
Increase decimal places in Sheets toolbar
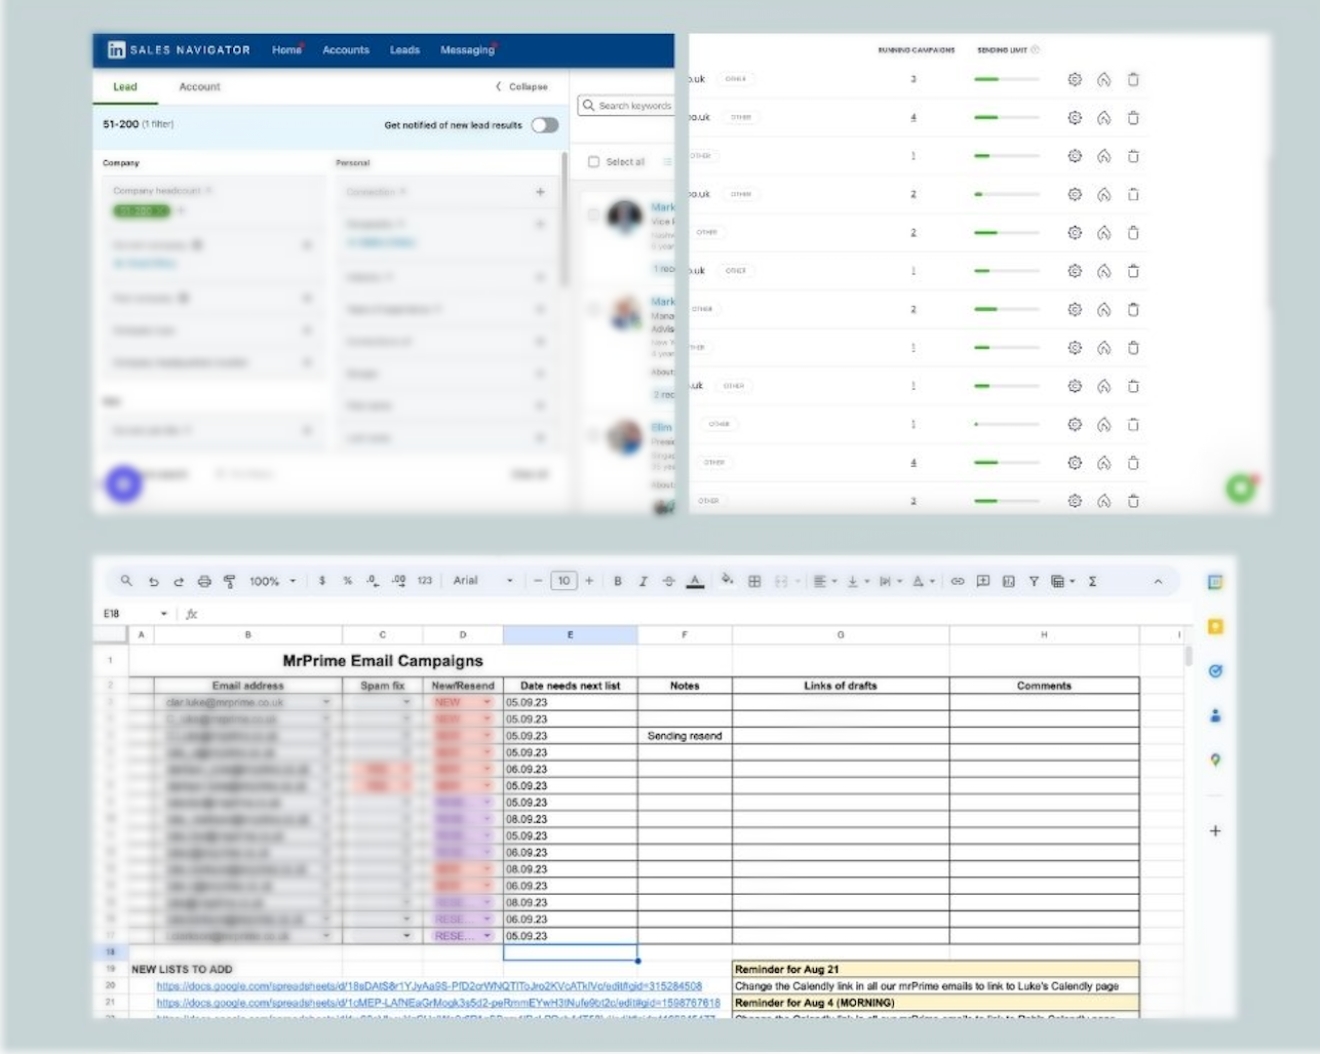point(398,580)
